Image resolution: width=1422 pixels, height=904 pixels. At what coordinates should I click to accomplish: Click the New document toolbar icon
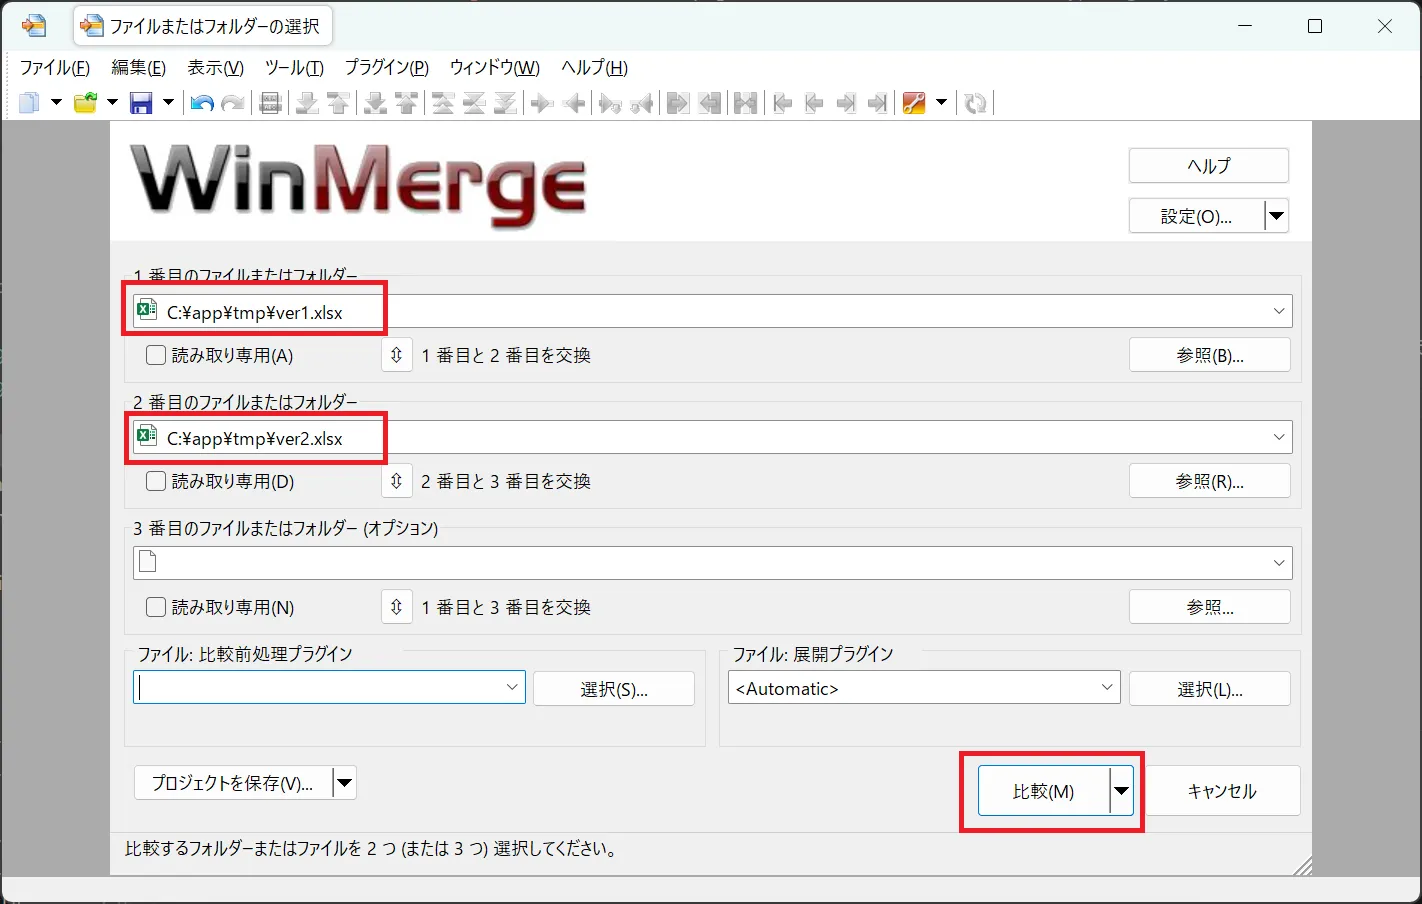click(x=29, y=102)
